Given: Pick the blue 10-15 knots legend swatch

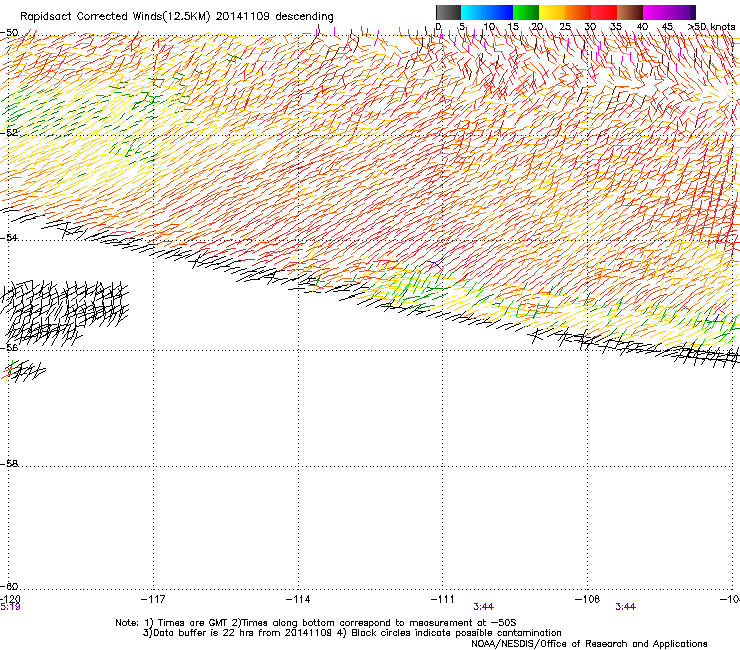Looking at the screenshot, I should click(x=500, y=12).
